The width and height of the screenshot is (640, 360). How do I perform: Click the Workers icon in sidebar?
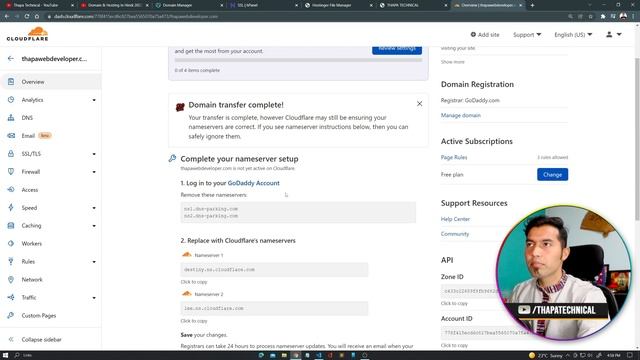[11, 243]
